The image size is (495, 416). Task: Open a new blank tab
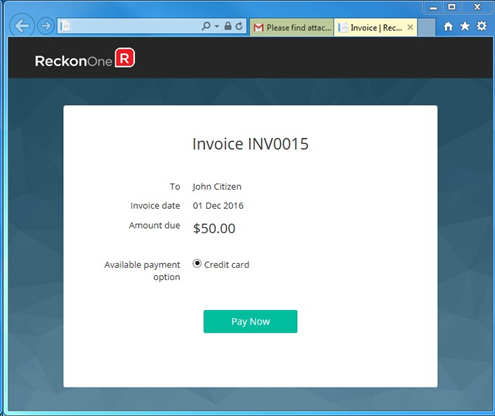point(426,27)
